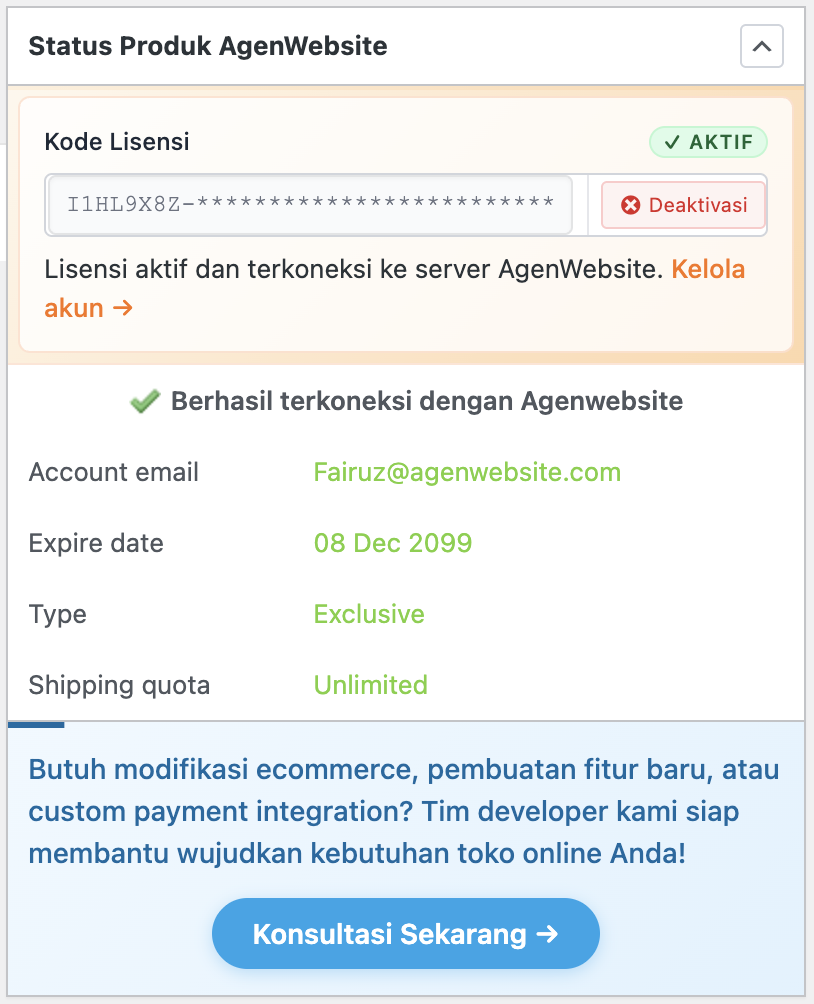Collapse the Status Produk AgenWebsite panel
814x1004 pixels.
(x=761, y=47)
